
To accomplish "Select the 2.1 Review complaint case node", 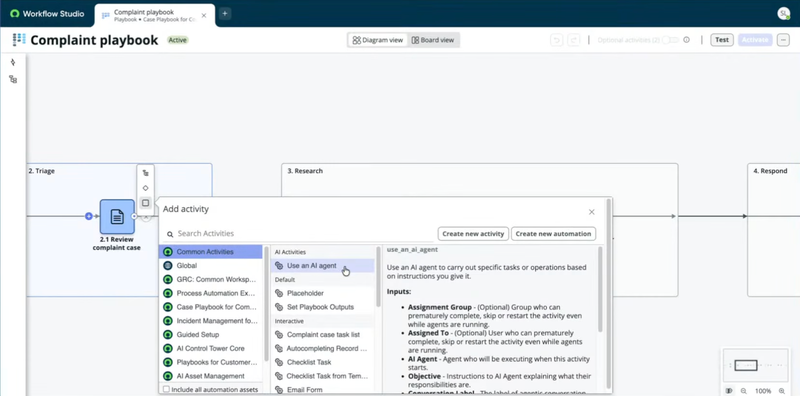I will [117, 217].
